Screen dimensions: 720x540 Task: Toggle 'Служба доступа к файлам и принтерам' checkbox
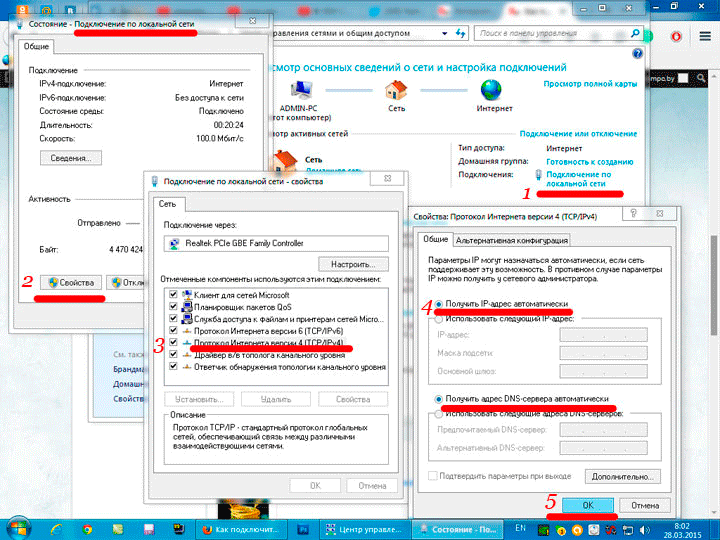coord(173,318)
